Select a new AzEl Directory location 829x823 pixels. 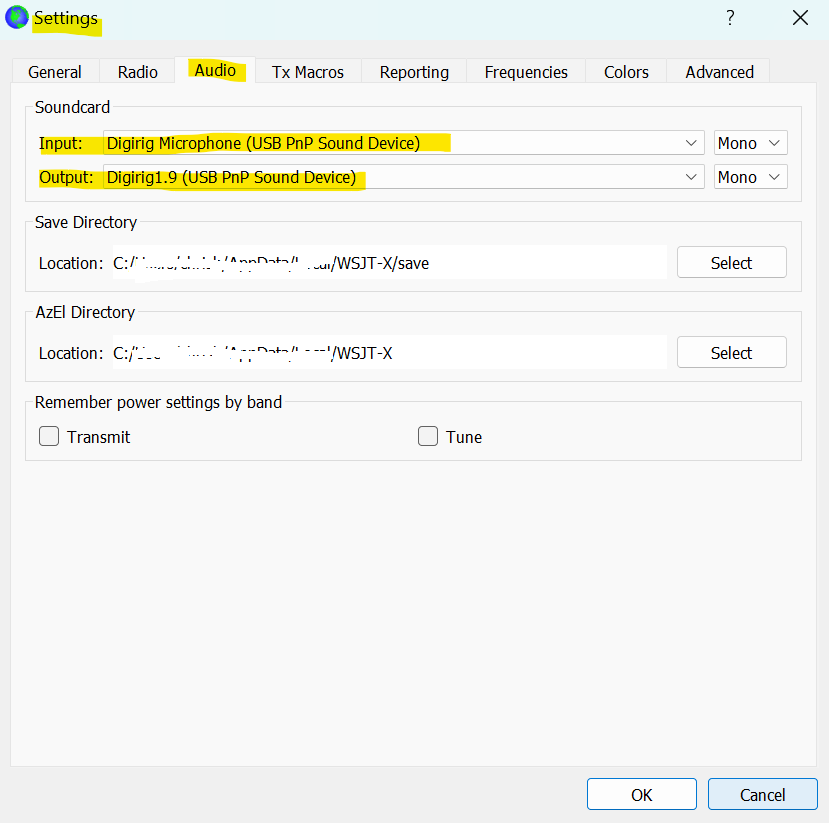(732, 352)
